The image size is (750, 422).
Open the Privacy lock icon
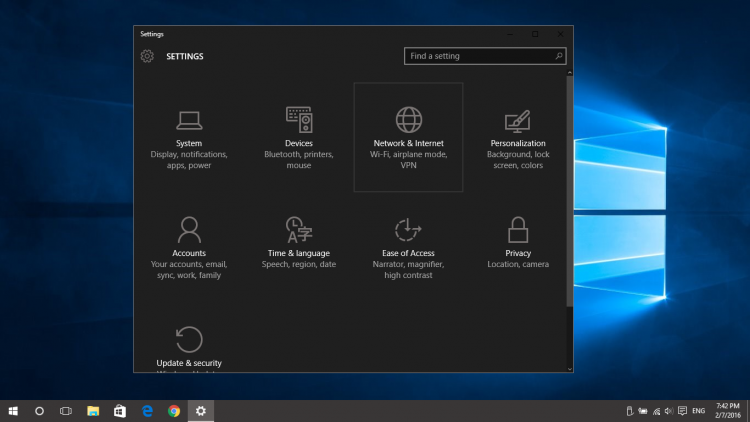tap(518, 230)
